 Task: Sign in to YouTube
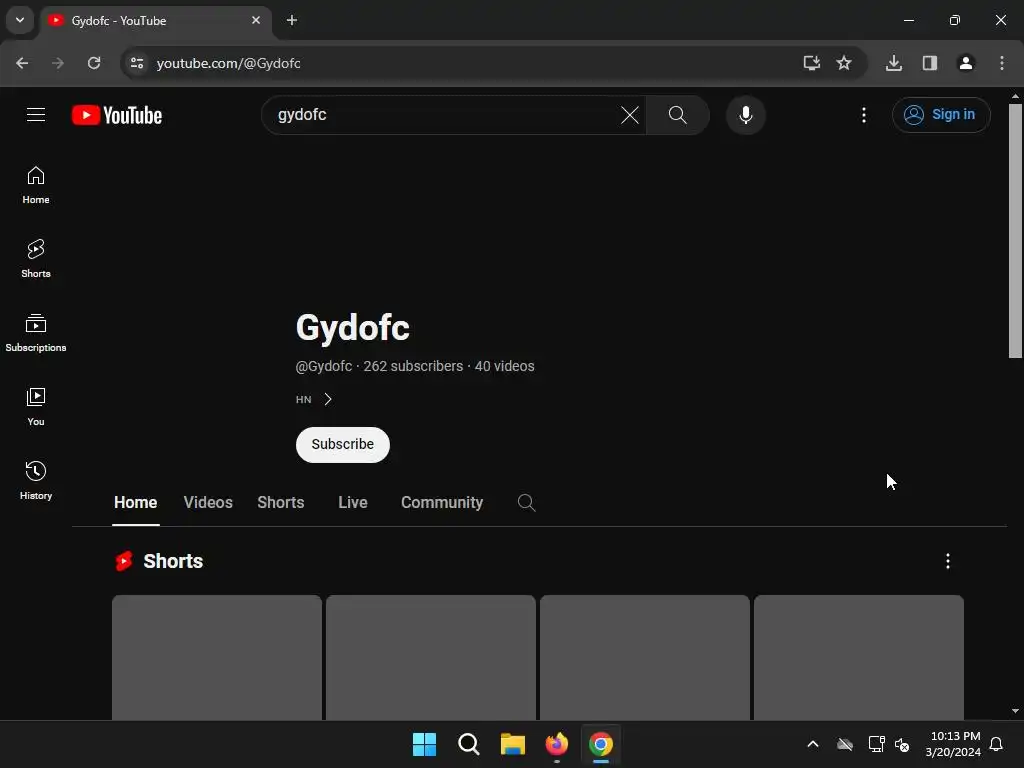point(941,115)
